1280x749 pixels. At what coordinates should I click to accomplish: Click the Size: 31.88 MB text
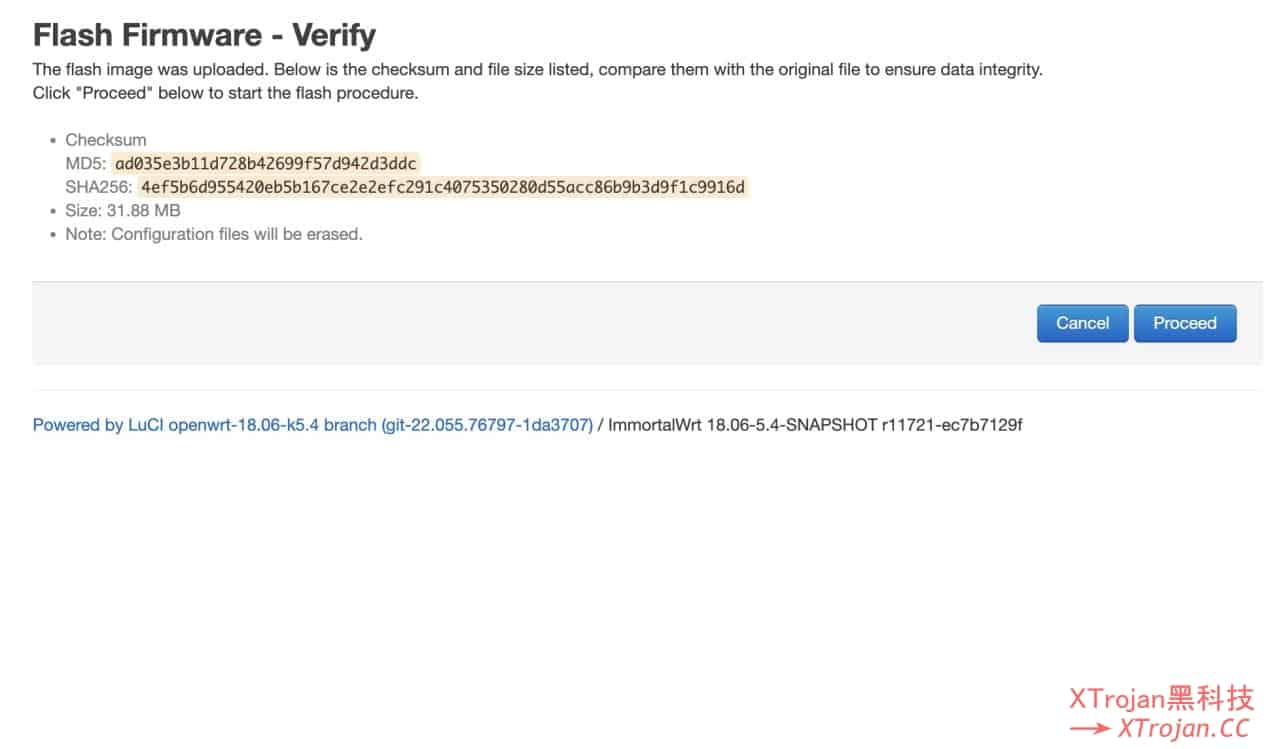point(123,211)
